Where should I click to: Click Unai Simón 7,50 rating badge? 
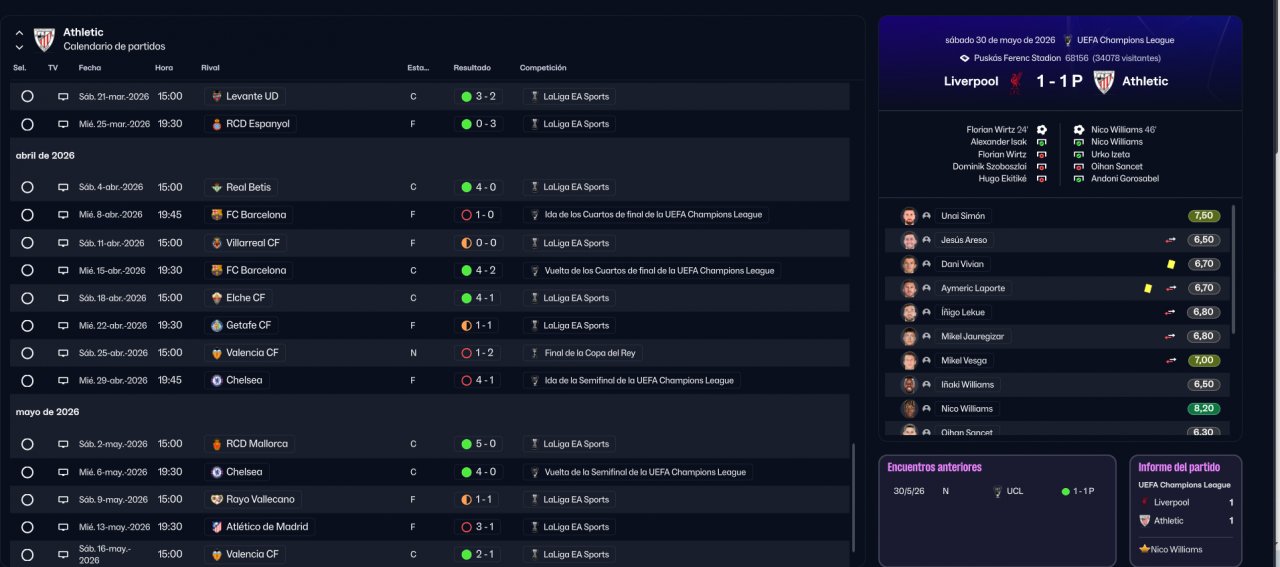pos(1203,216)
